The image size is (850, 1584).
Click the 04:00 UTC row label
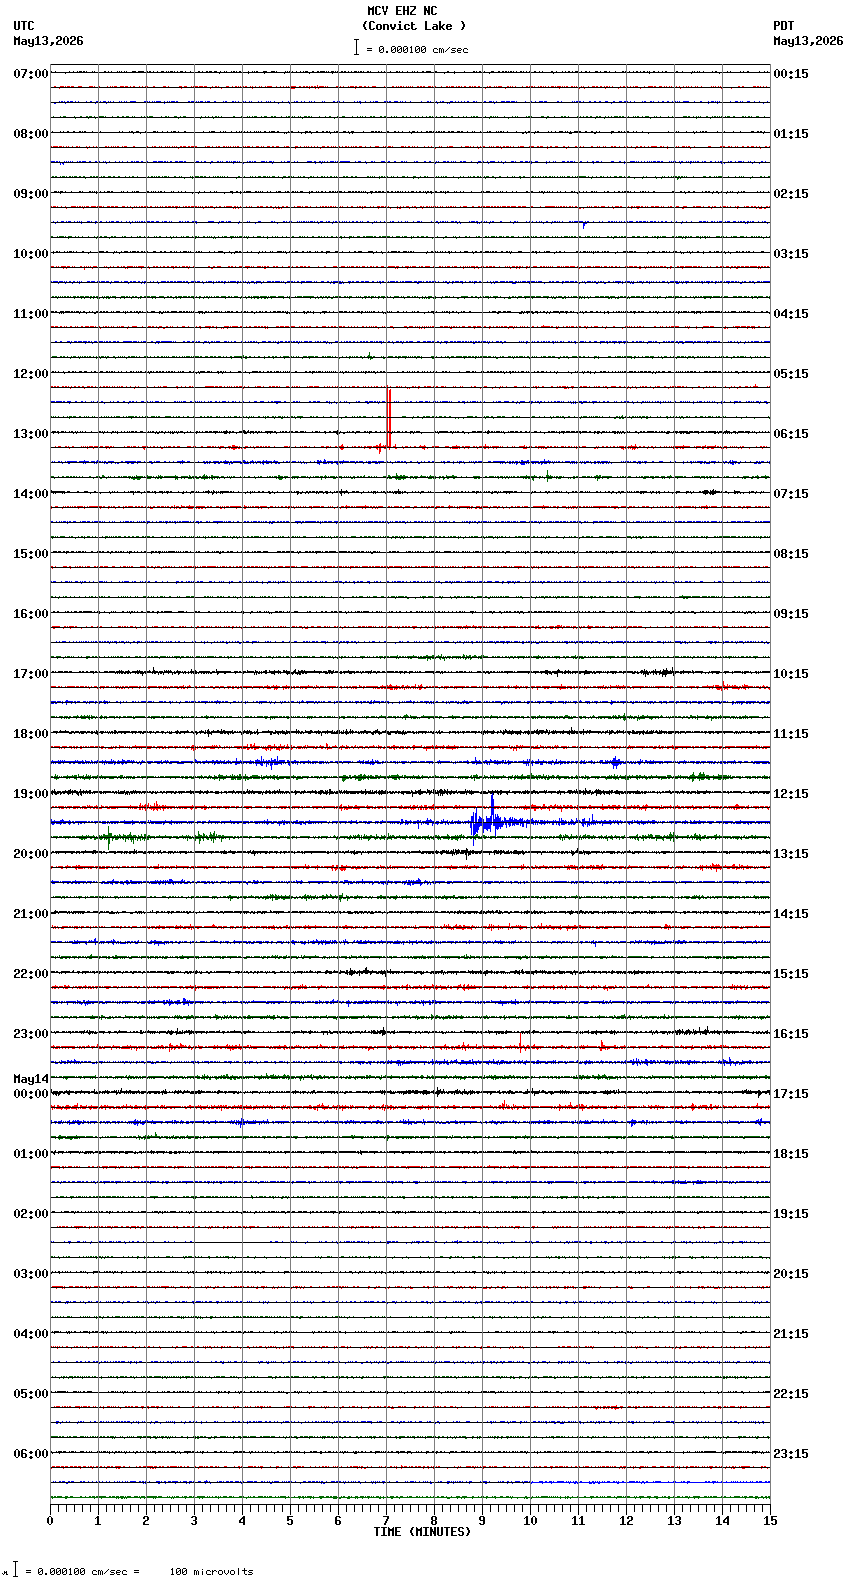point(31,1334)
